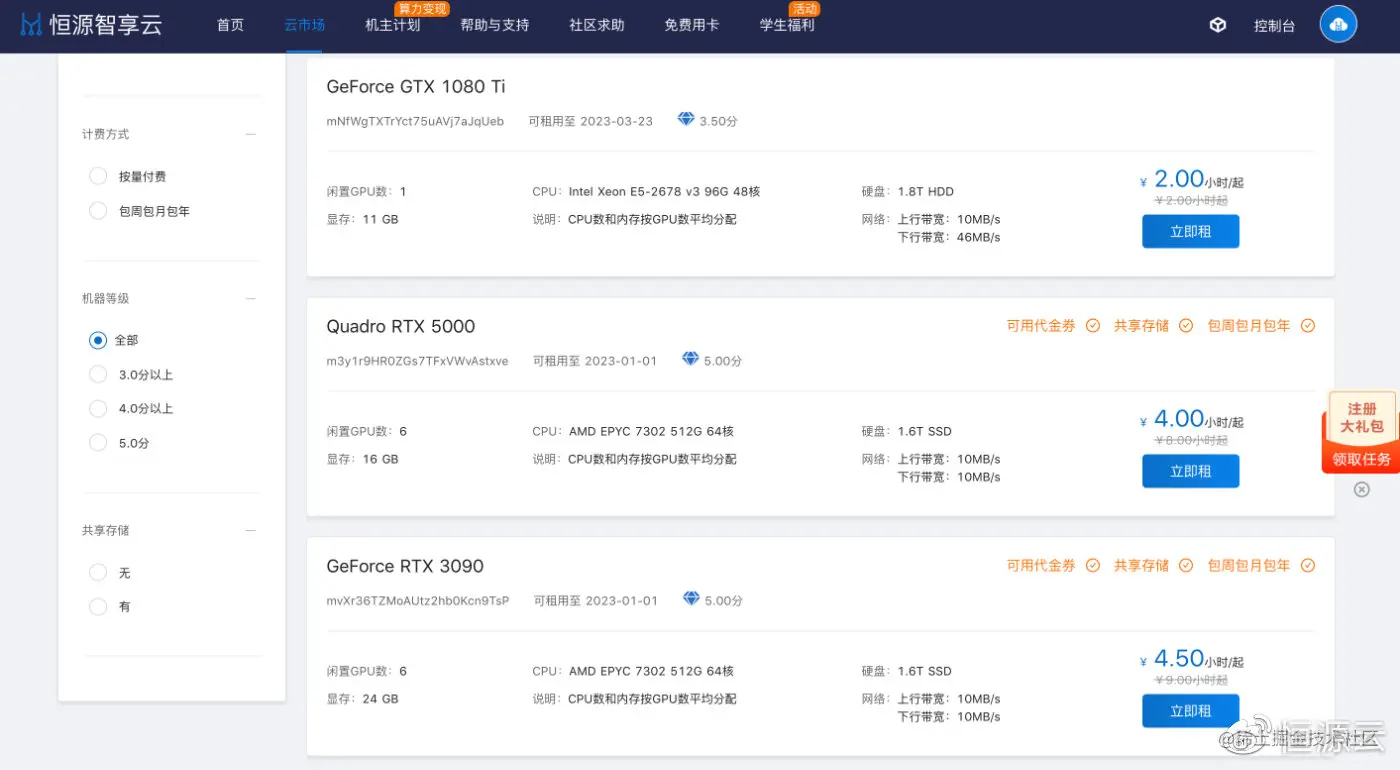Click 包周包月包年 check icon on GeForce RTX 3090
The image size is (1400, 770).
coord(1308,566)
